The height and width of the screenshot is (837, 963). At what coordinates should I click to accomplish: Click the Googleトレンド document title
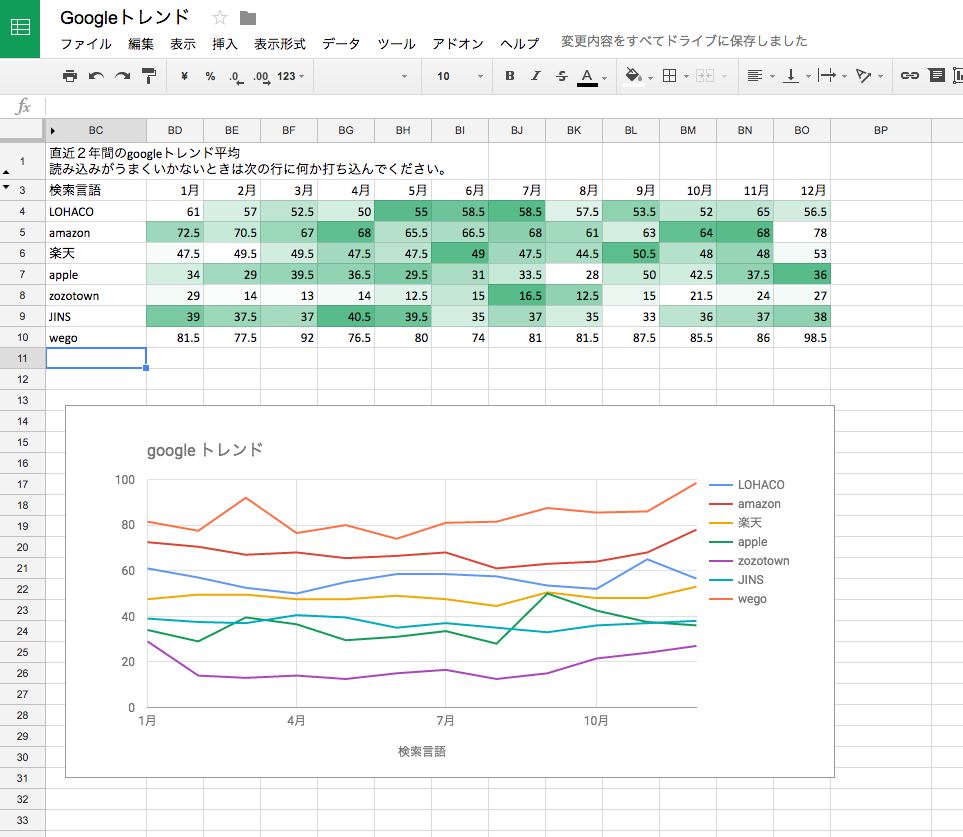point(125,18)
